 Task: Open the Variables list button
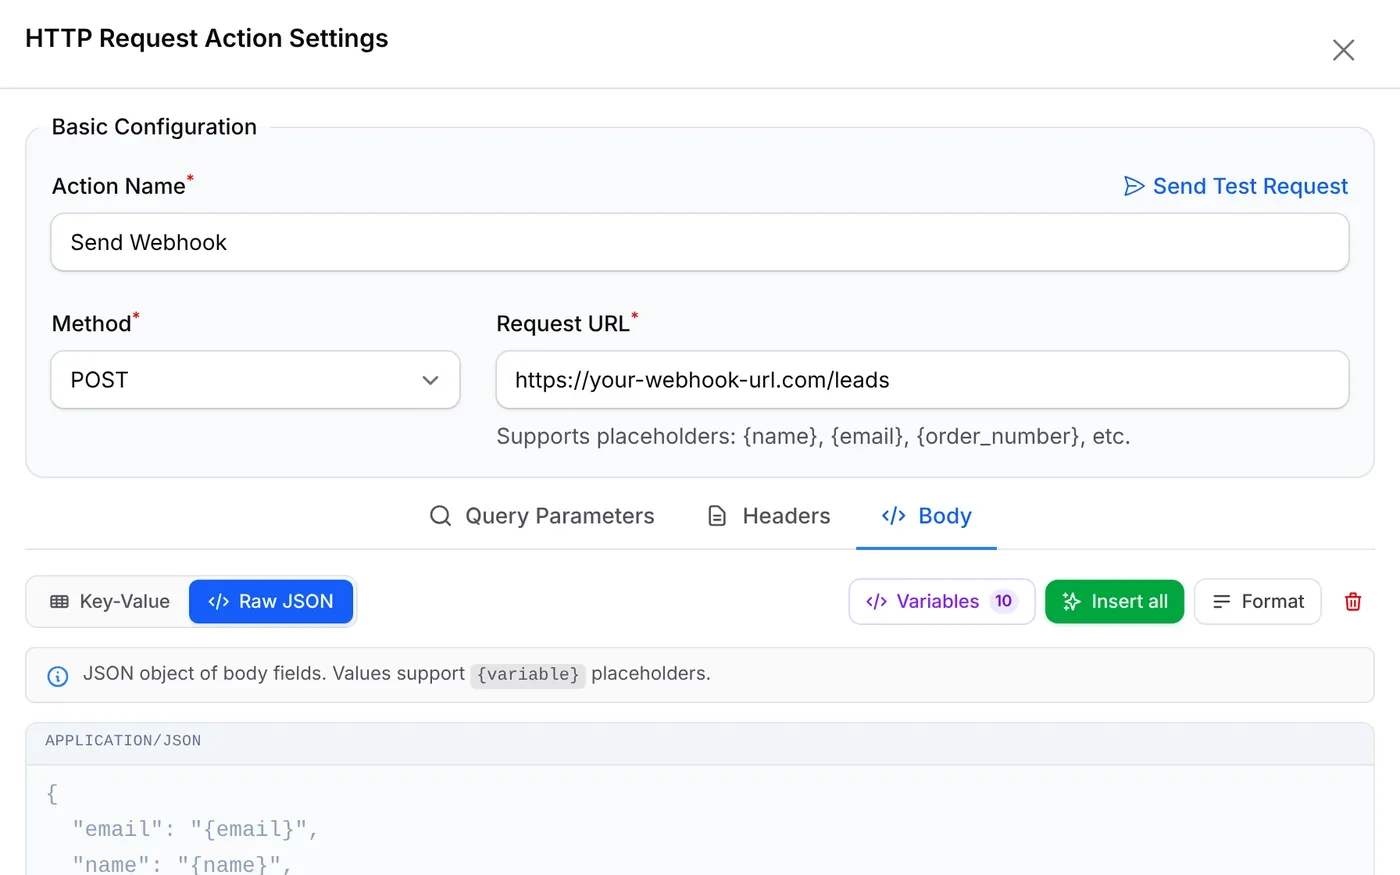[941, 602]
